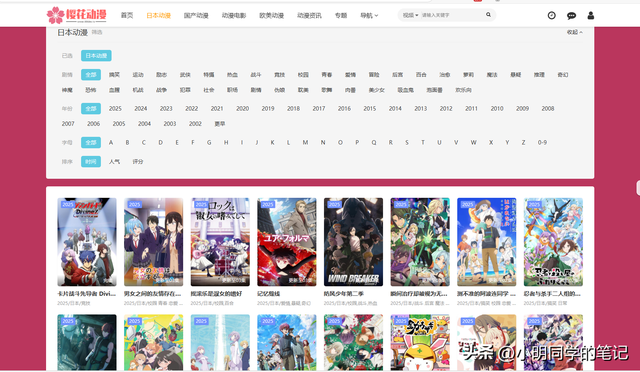640x372 pixels.
Task: Sort results by 人气
Action: tap(114, 162)
